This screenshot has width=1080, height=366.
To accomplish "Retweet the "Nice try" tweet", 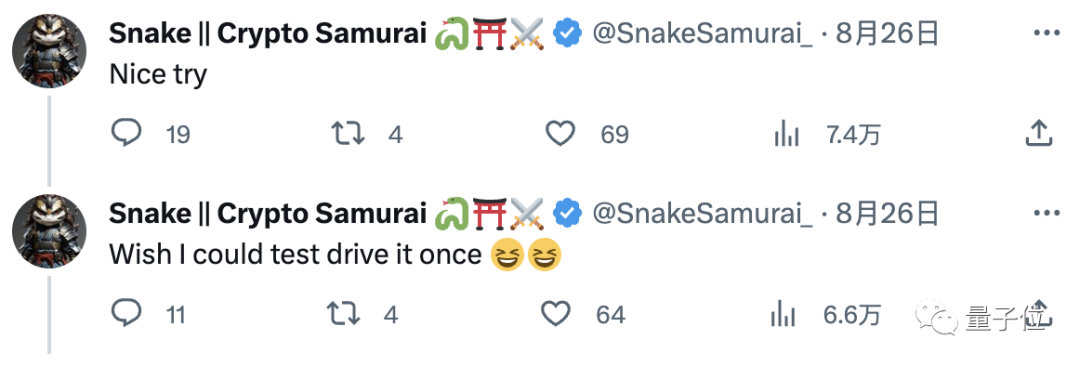I will (348, 134).
